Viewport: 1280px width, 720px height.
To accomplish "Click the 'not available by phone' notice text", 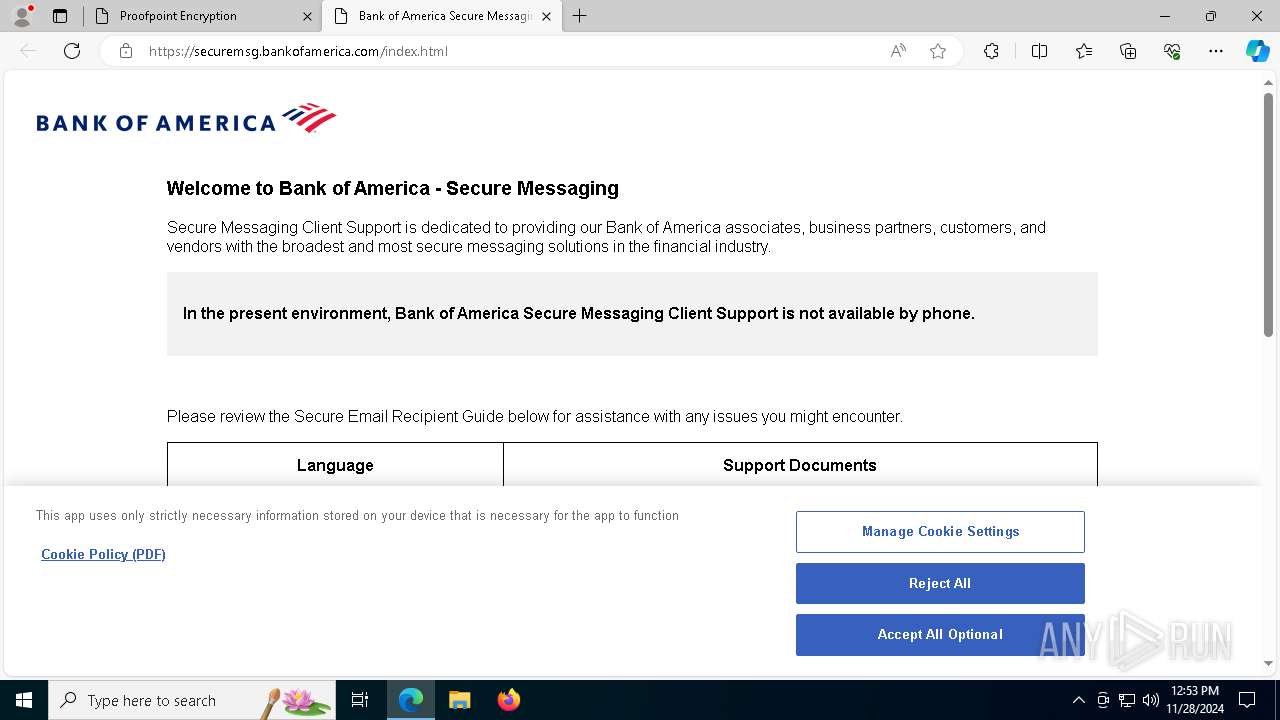I will pyautogui.click(x=578, y=313).
